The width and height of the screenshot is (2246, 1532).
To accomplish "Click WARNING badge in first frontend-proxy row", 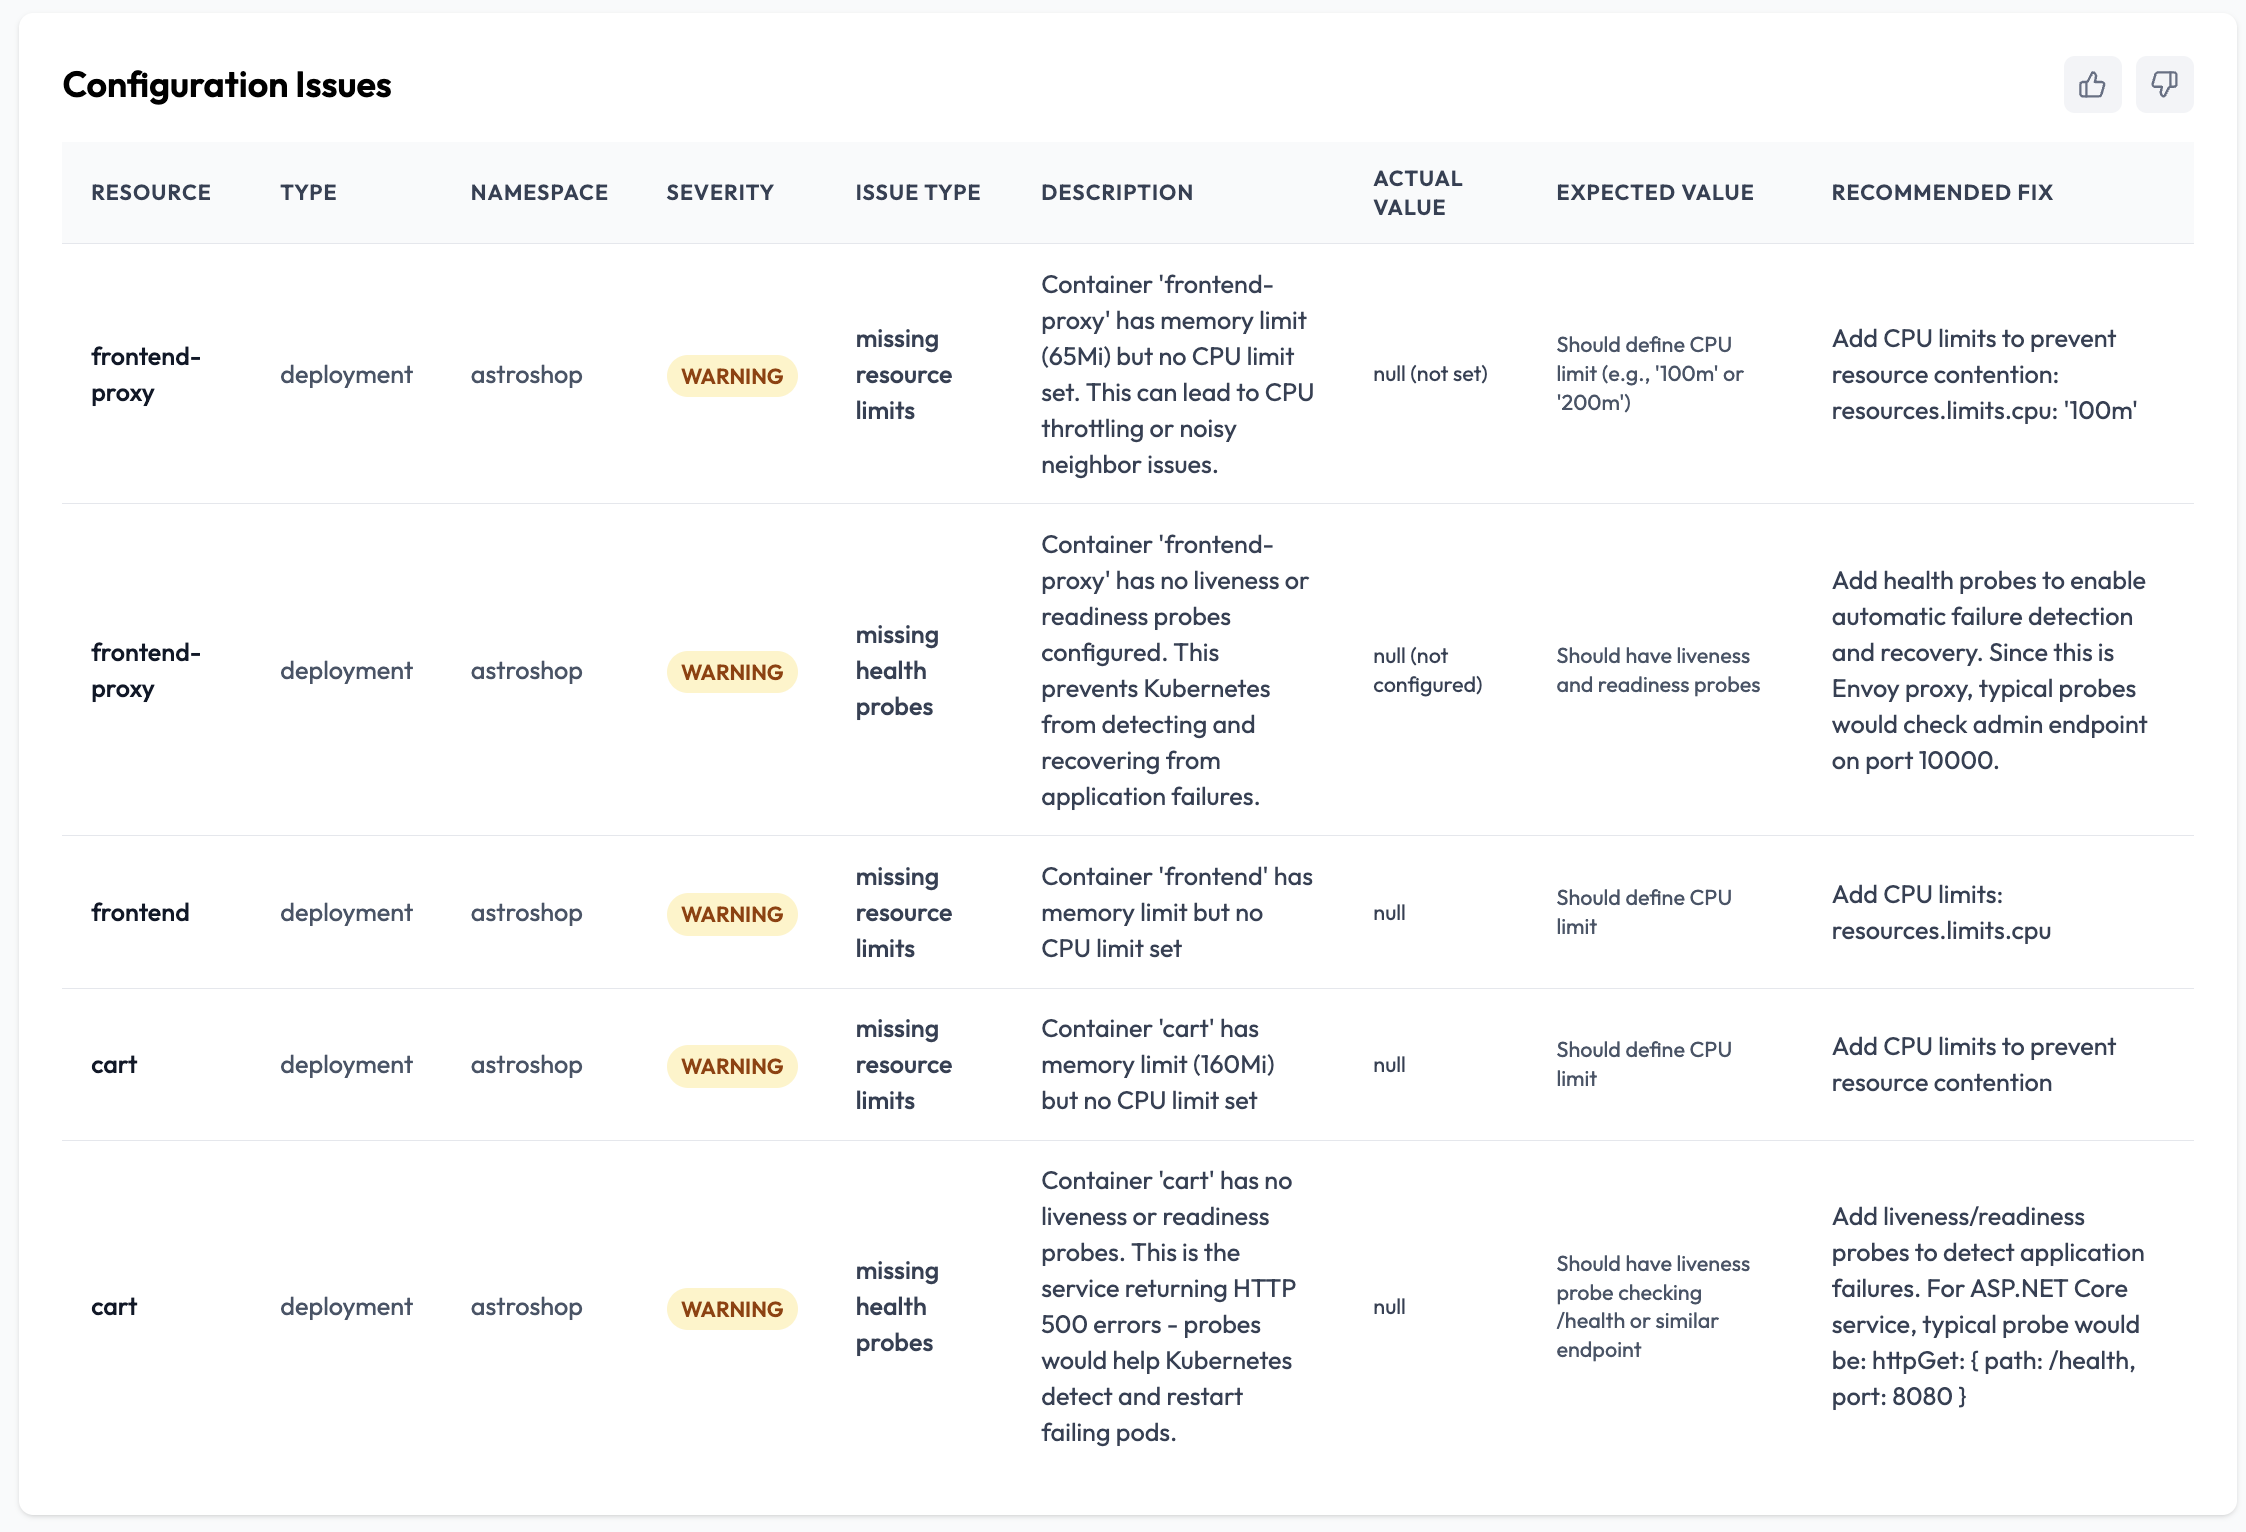I will pos(732,376).
